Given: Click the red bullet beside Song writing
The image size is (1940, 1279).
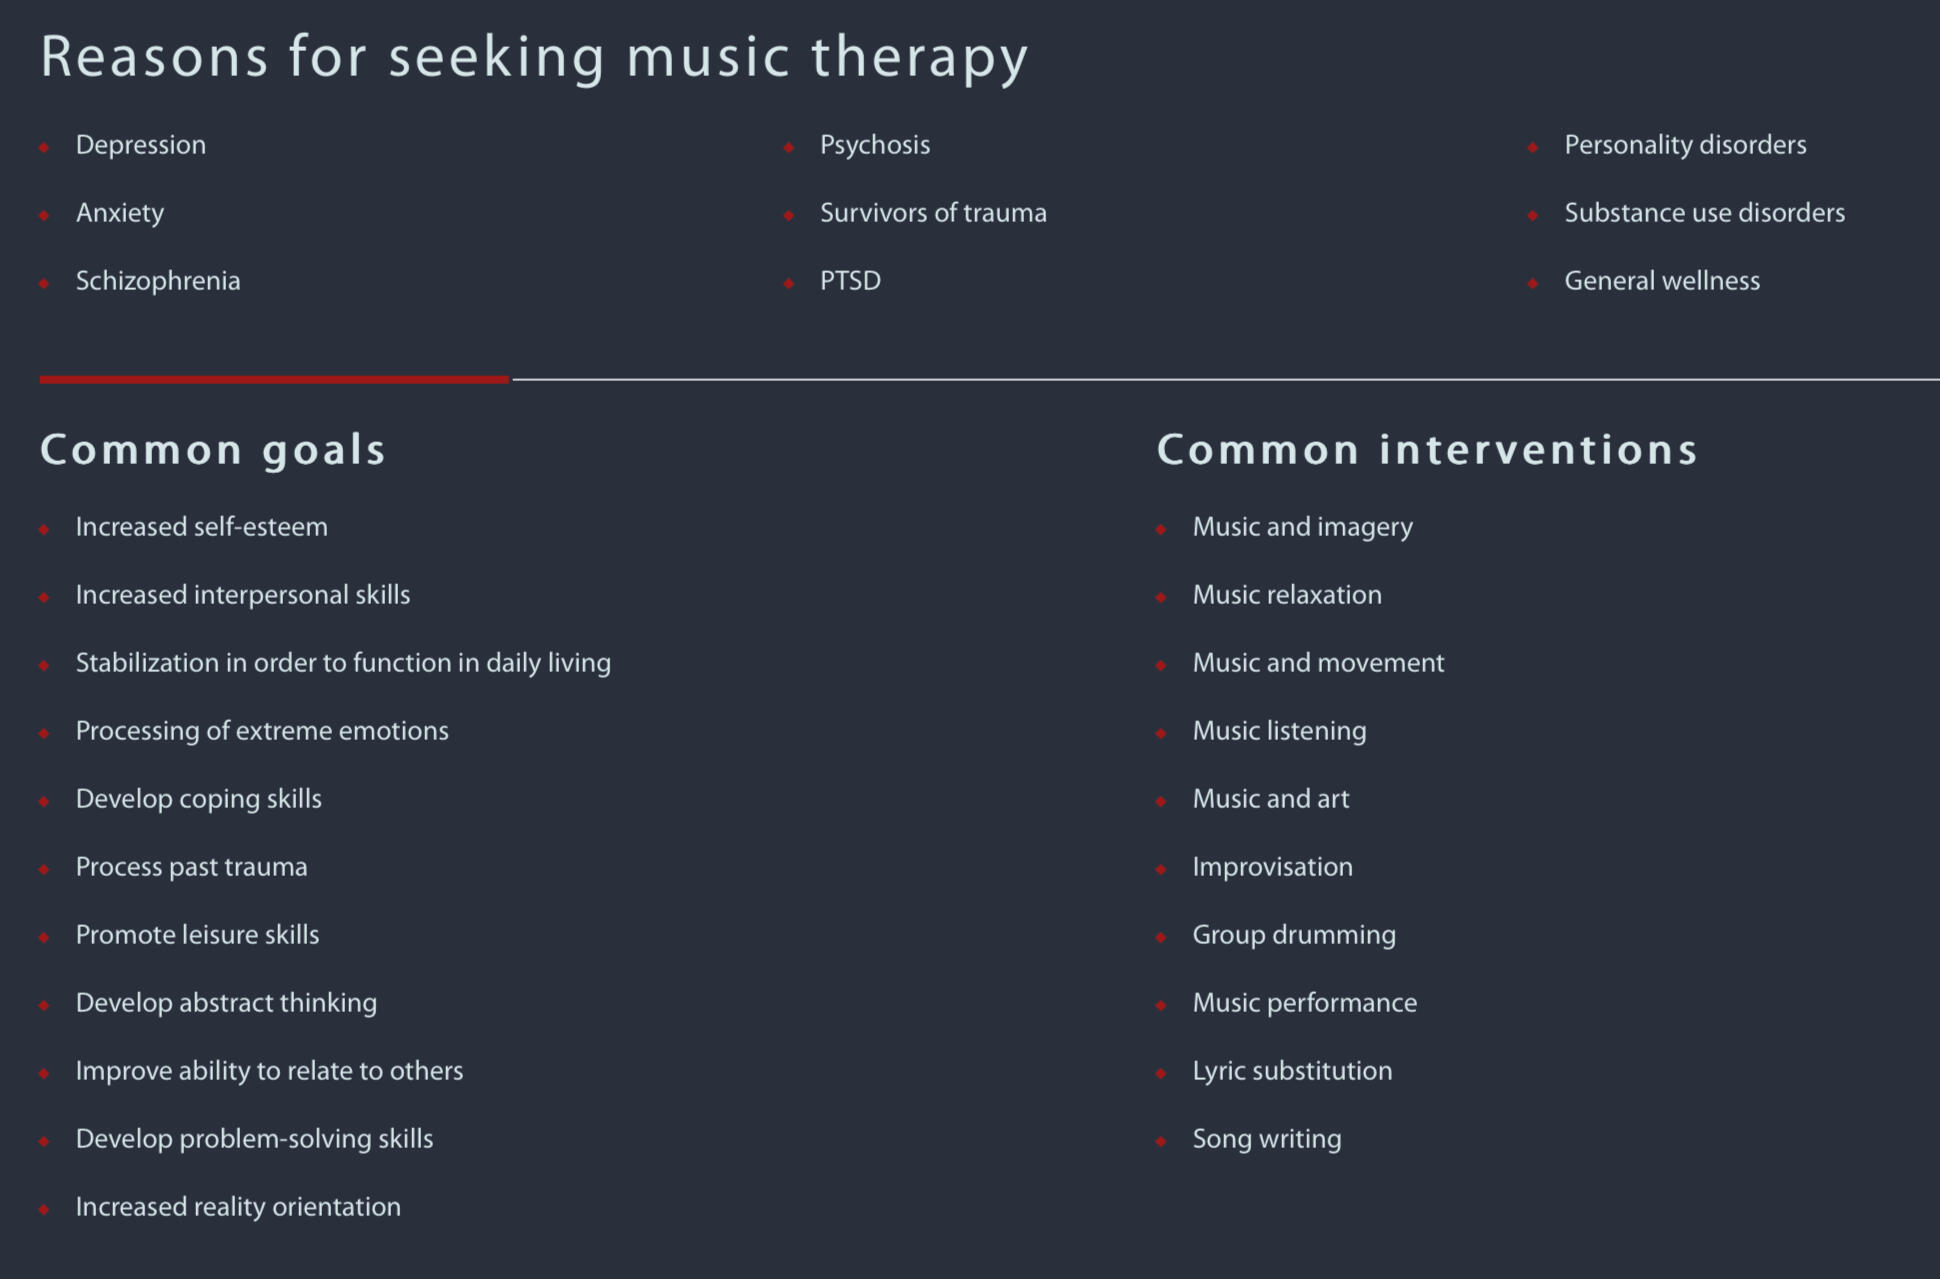Looking at the screenshot, I should coord(1161,1142).
